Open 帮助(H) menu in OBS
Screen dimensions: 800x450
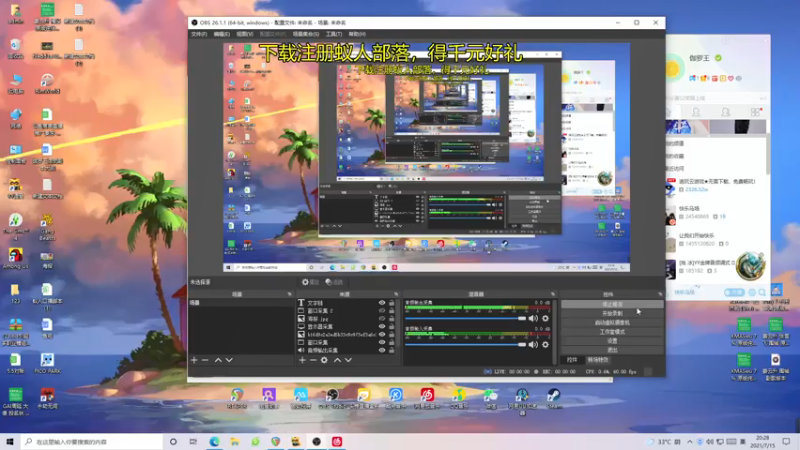click(x=357, y=34)
